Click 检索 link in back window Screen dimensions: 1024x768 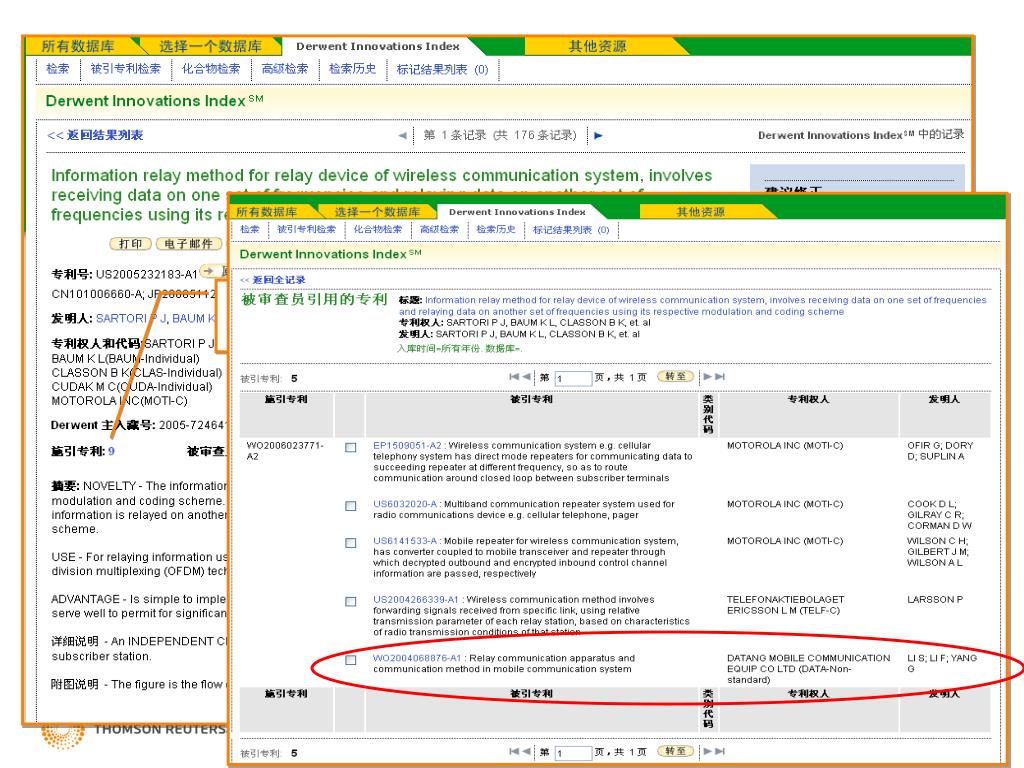57,69
